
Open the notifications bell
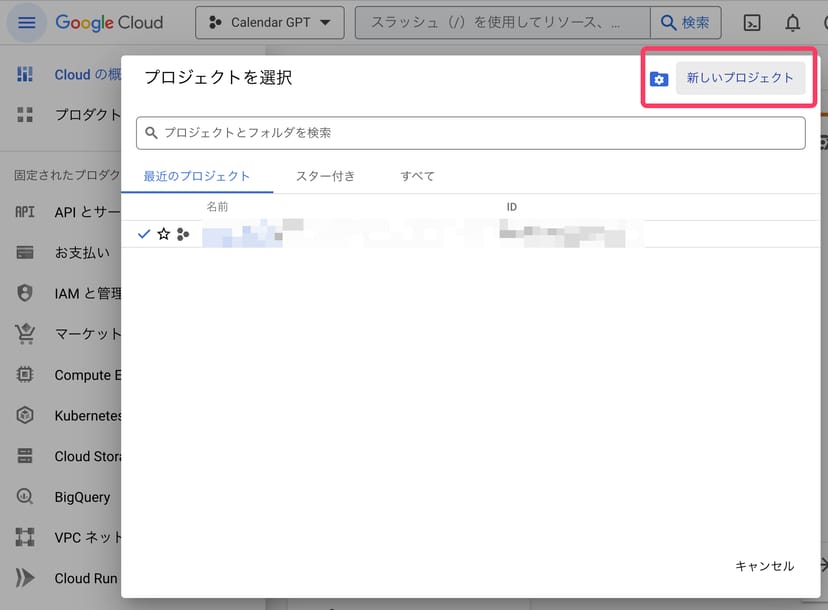click(792, 23)
